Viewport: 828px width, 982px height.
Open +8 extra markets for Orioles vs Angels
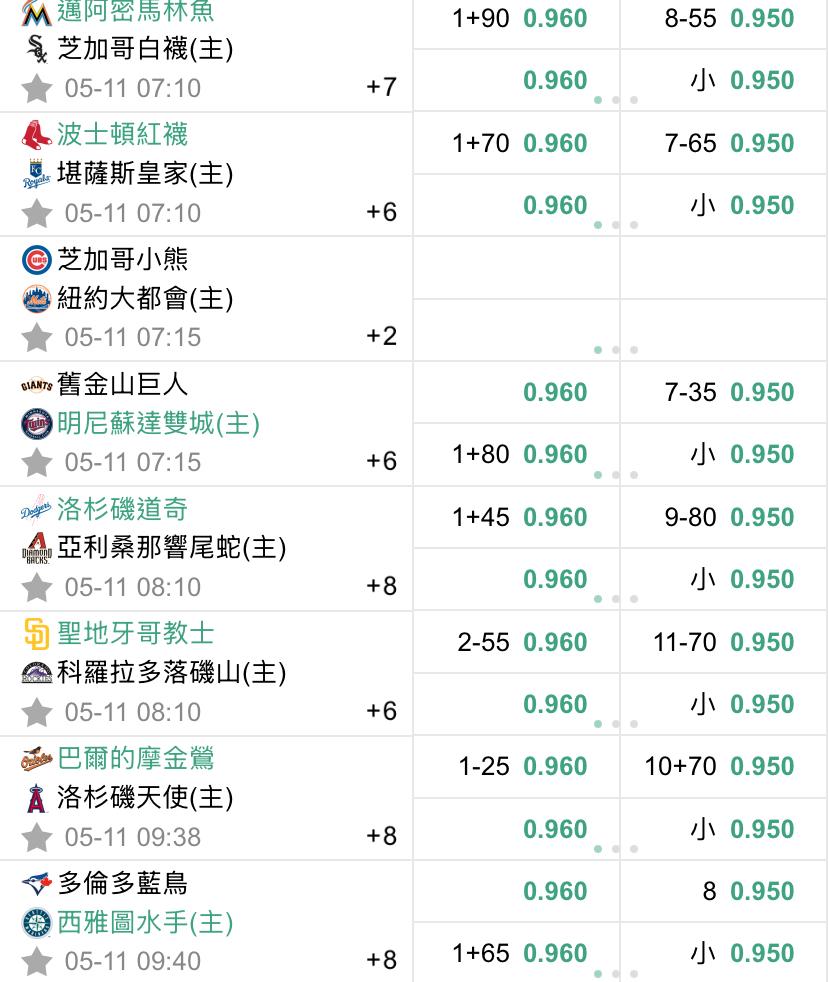[381, 836]
